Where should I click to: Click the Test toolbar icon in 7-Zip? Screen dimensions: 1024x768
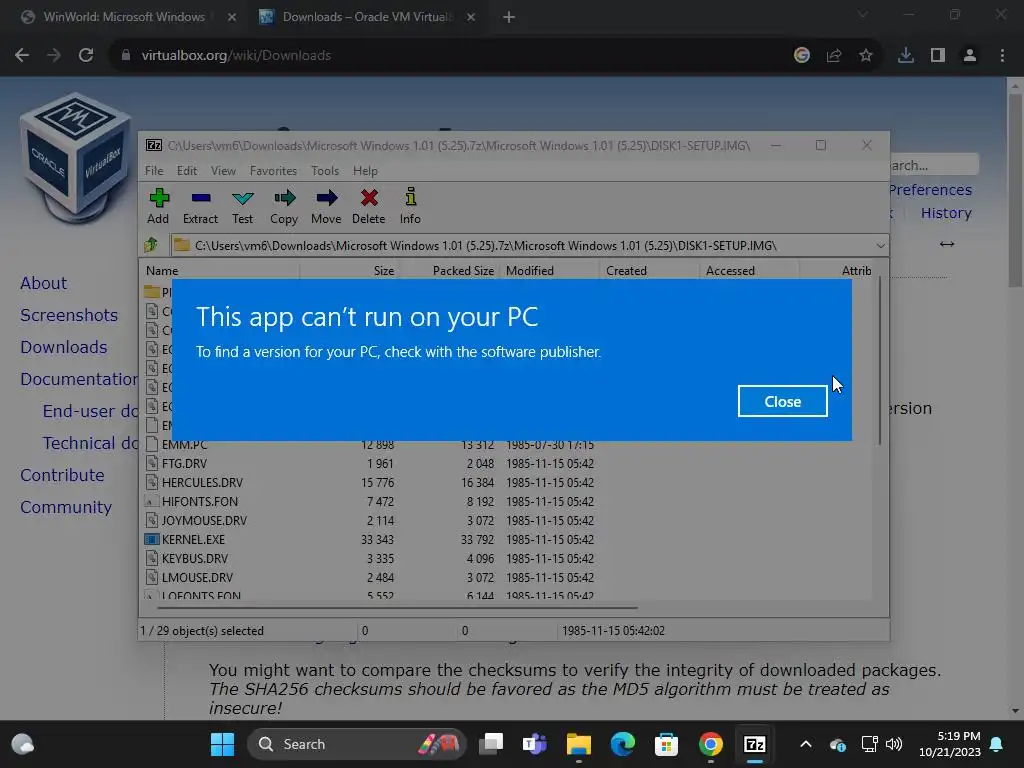pyautogui.click(x=242, y=206)
